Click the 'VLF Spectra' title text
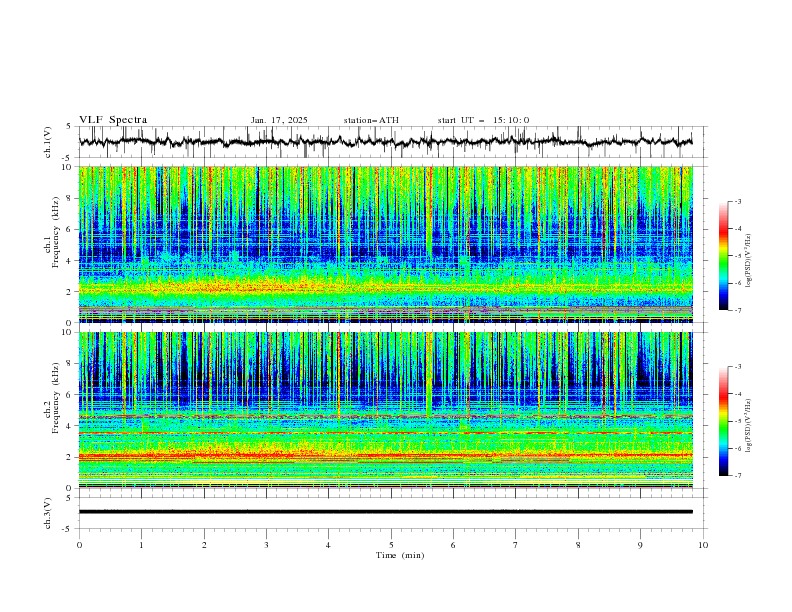792x612 pixels. (113, 120)
